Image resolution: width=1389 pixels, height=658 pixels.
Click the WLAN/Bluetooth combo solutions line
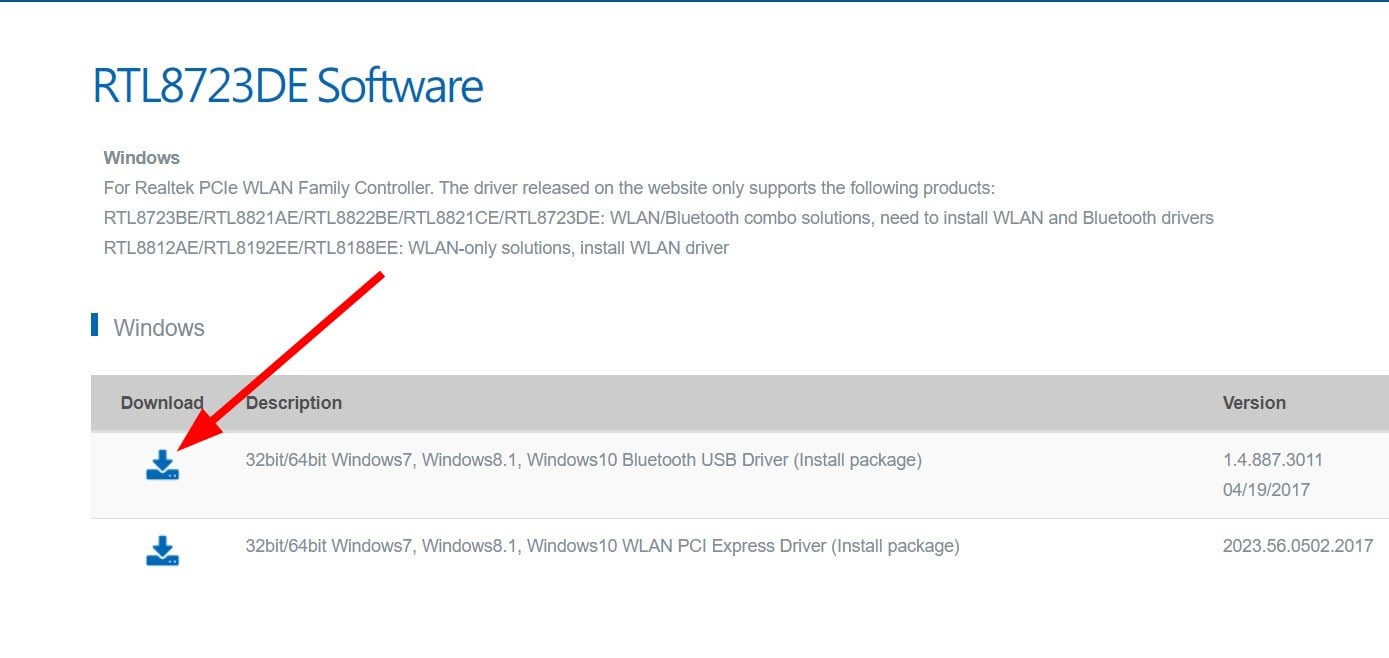point(659,218)
